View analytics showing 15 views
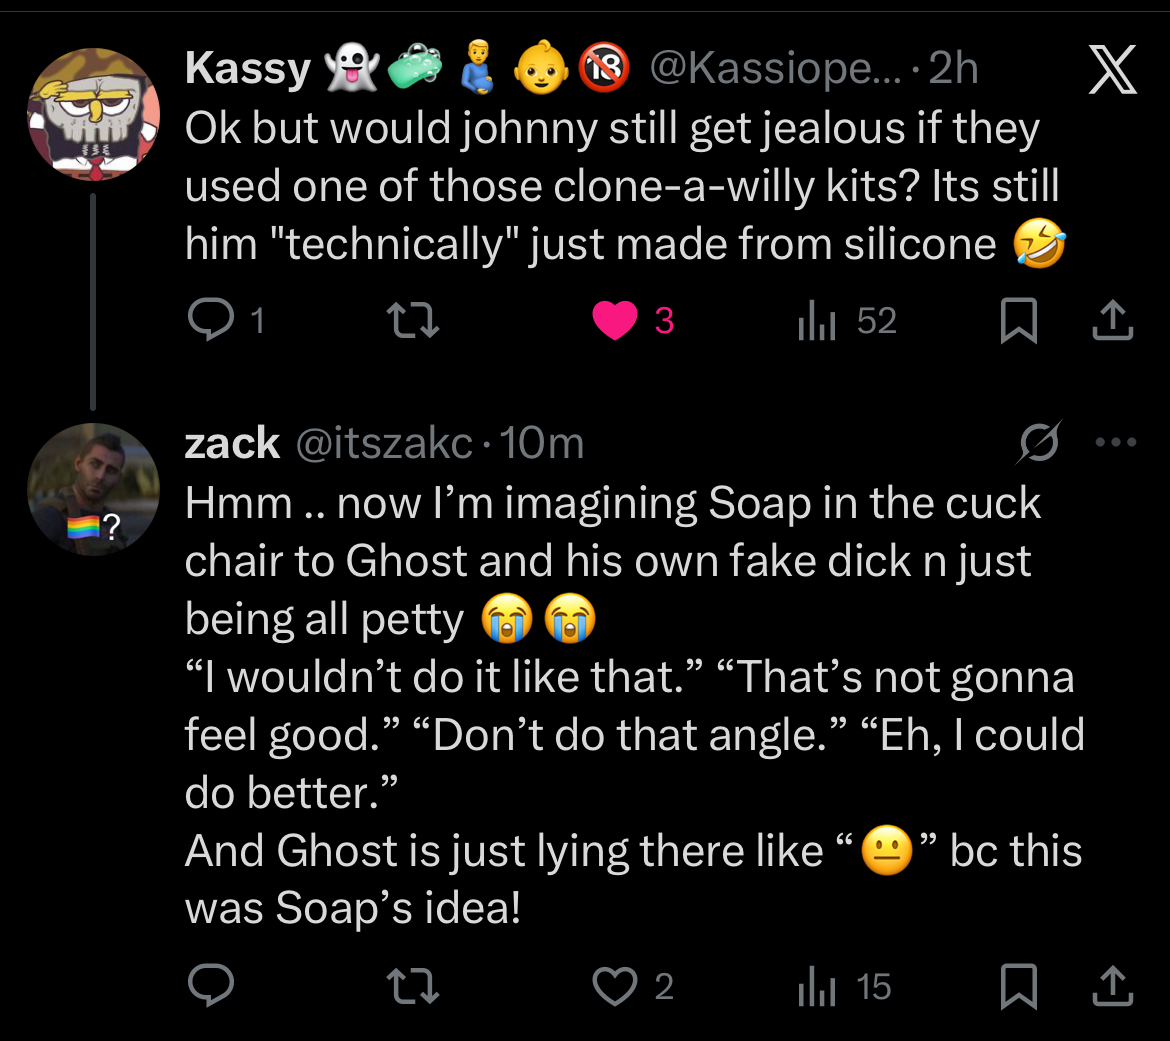 coord(817,987)
